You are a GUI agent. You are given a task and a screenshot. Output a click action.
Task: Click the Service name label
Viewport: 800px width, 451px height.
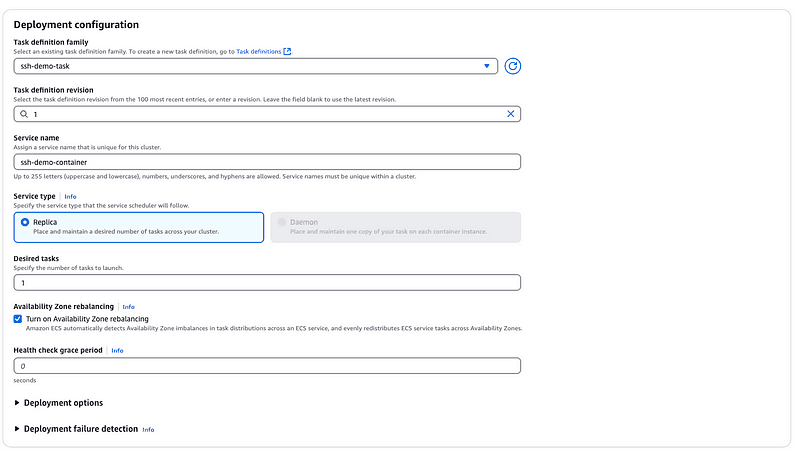[x=36, y=138]
